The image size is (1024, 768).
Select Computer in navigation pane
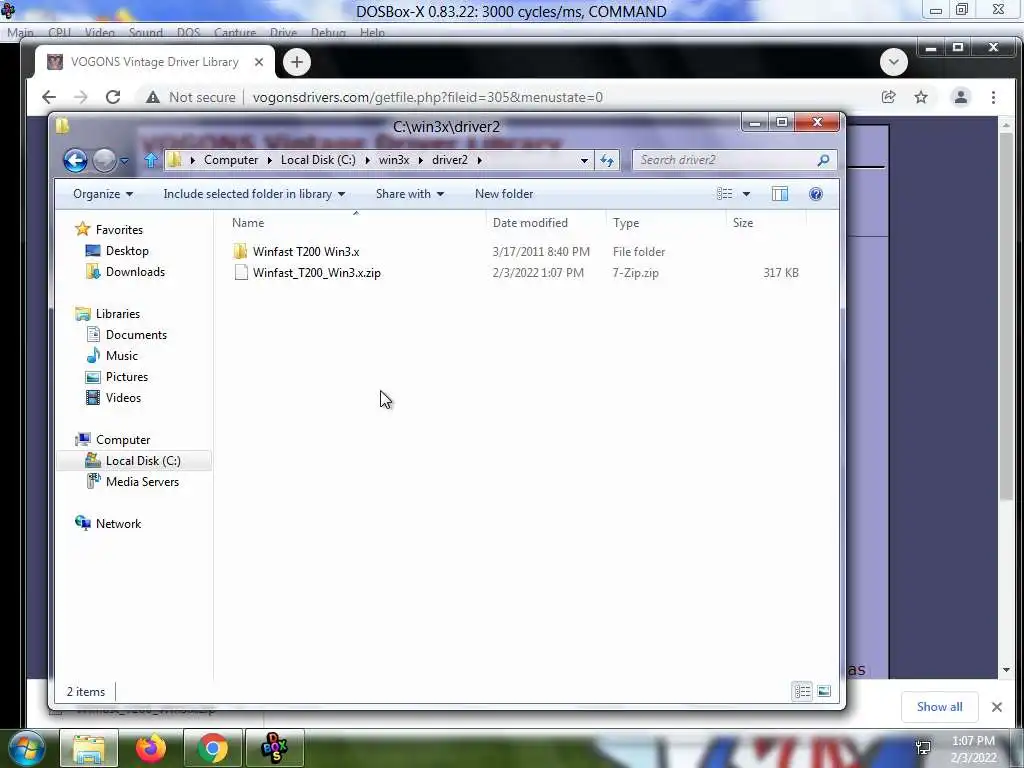coord(123,440)
